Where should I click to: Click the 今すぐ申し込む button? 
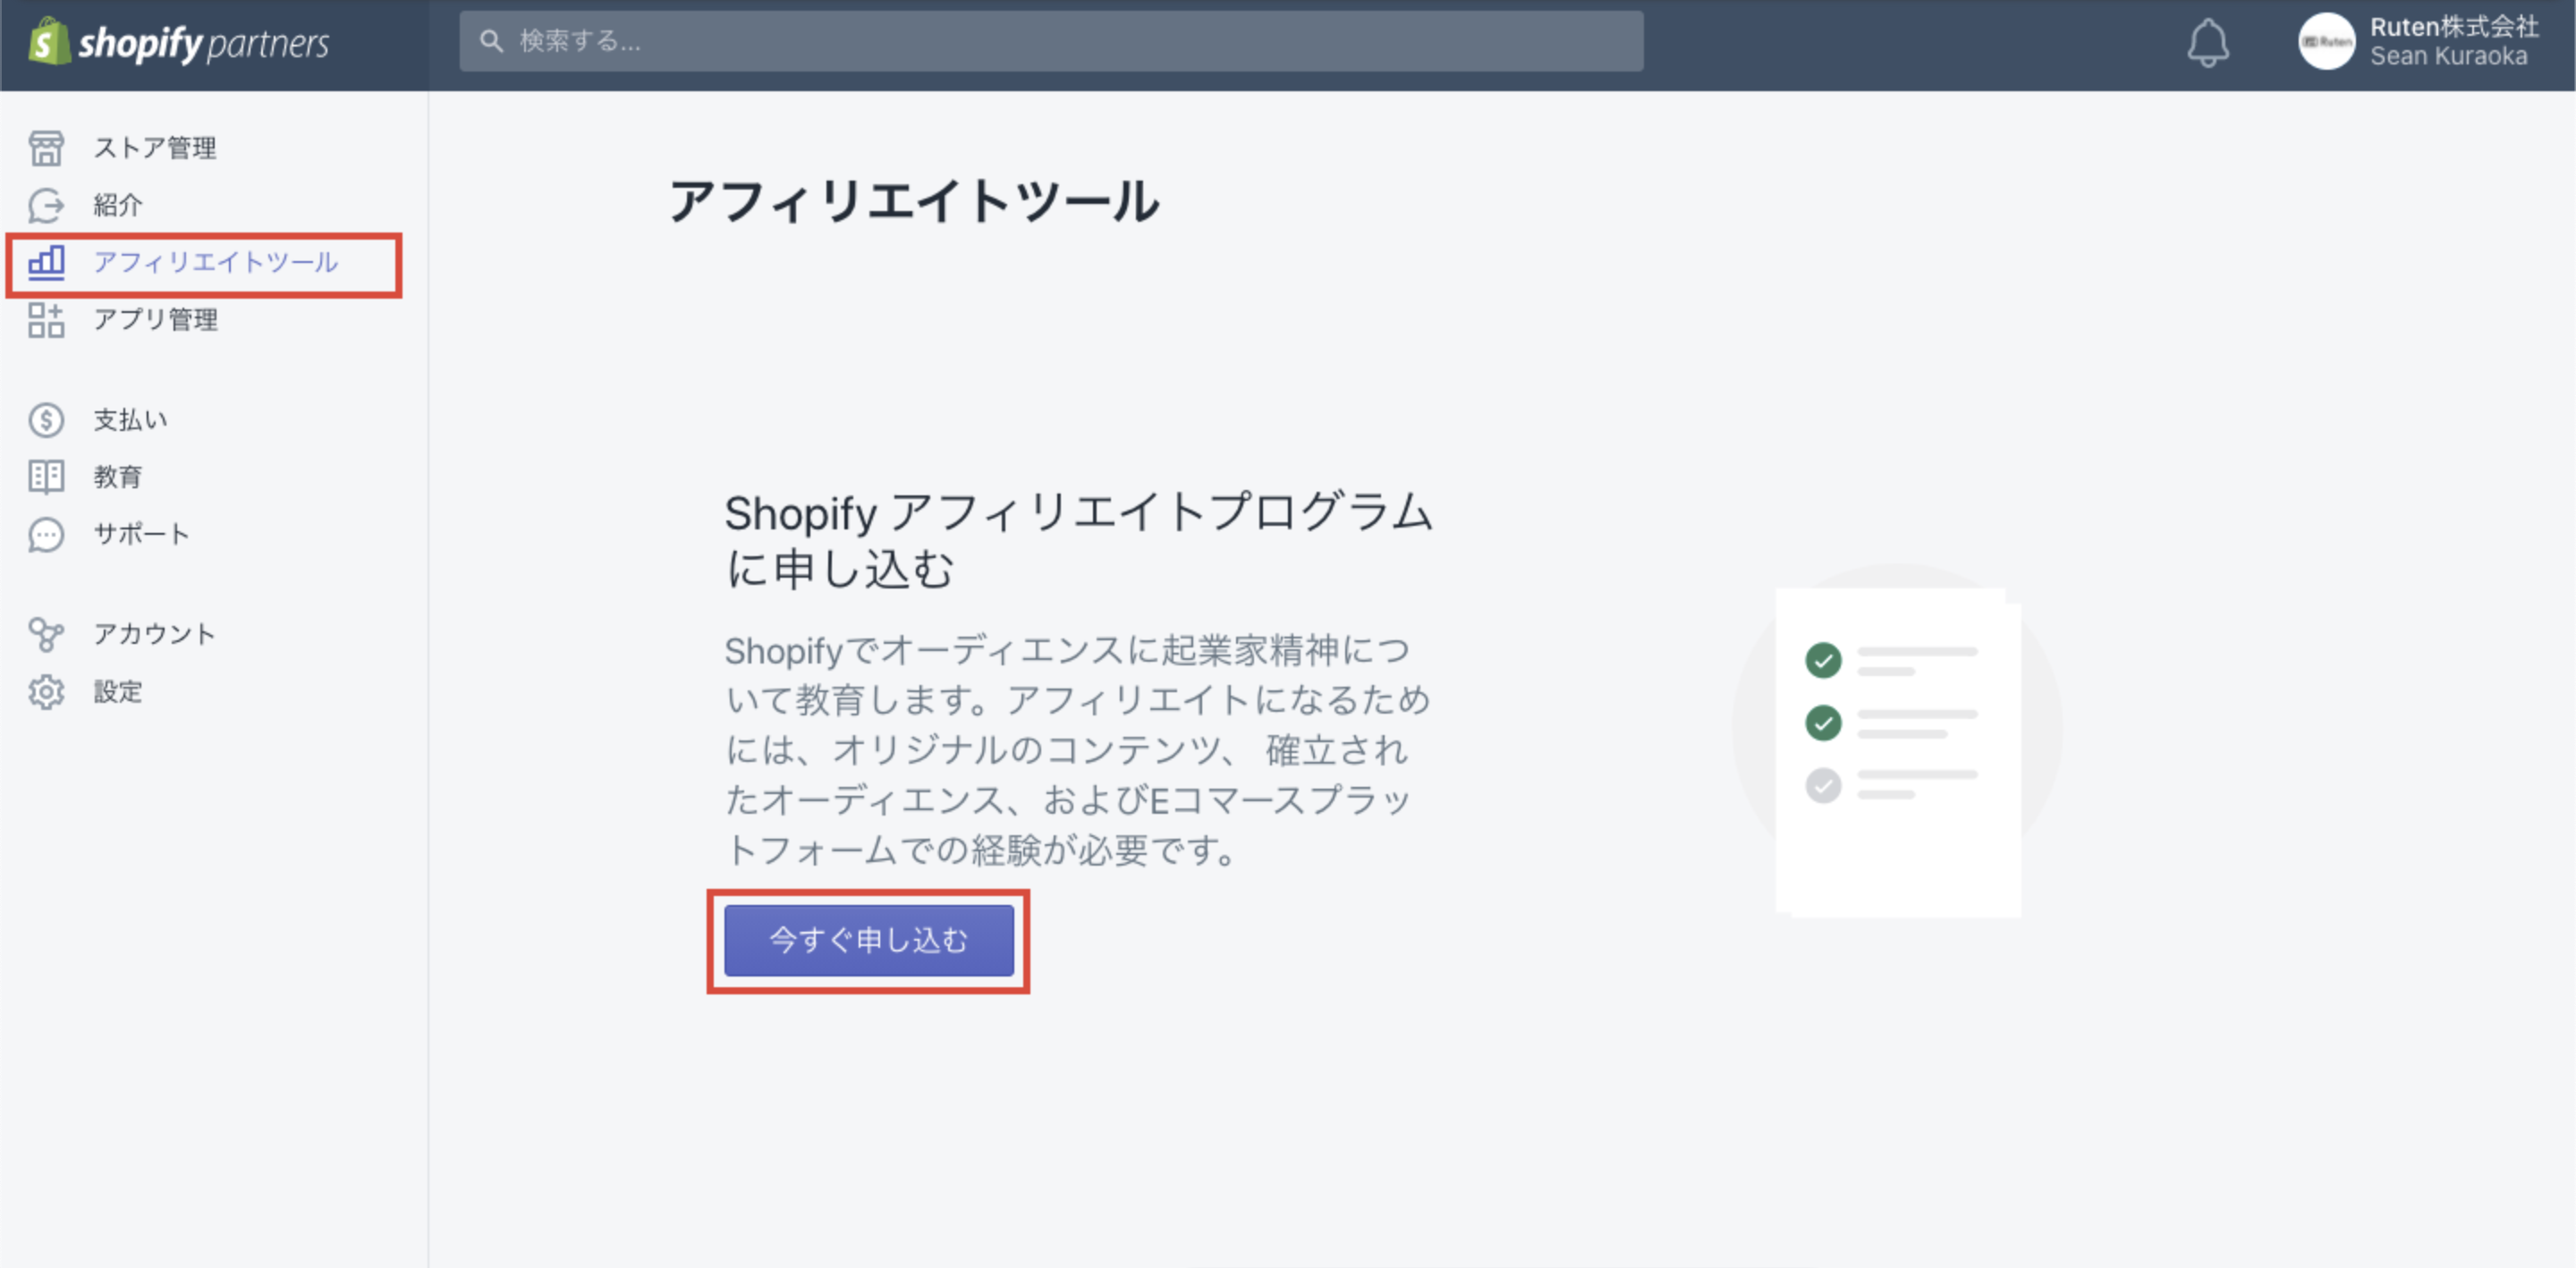tap(869, 940)
